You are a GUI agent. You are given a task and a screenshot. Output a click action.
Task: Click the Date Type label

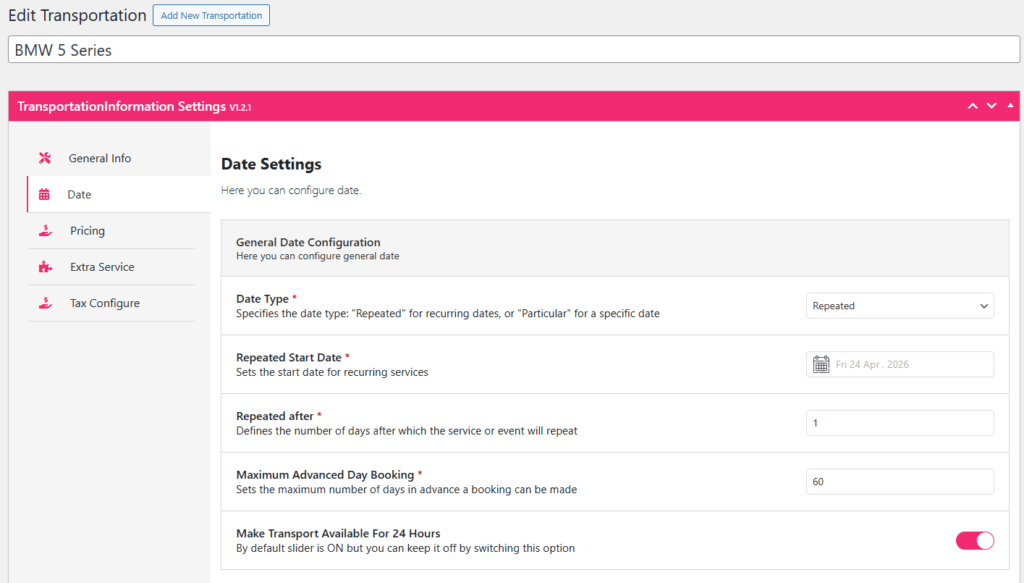(262, 298)
